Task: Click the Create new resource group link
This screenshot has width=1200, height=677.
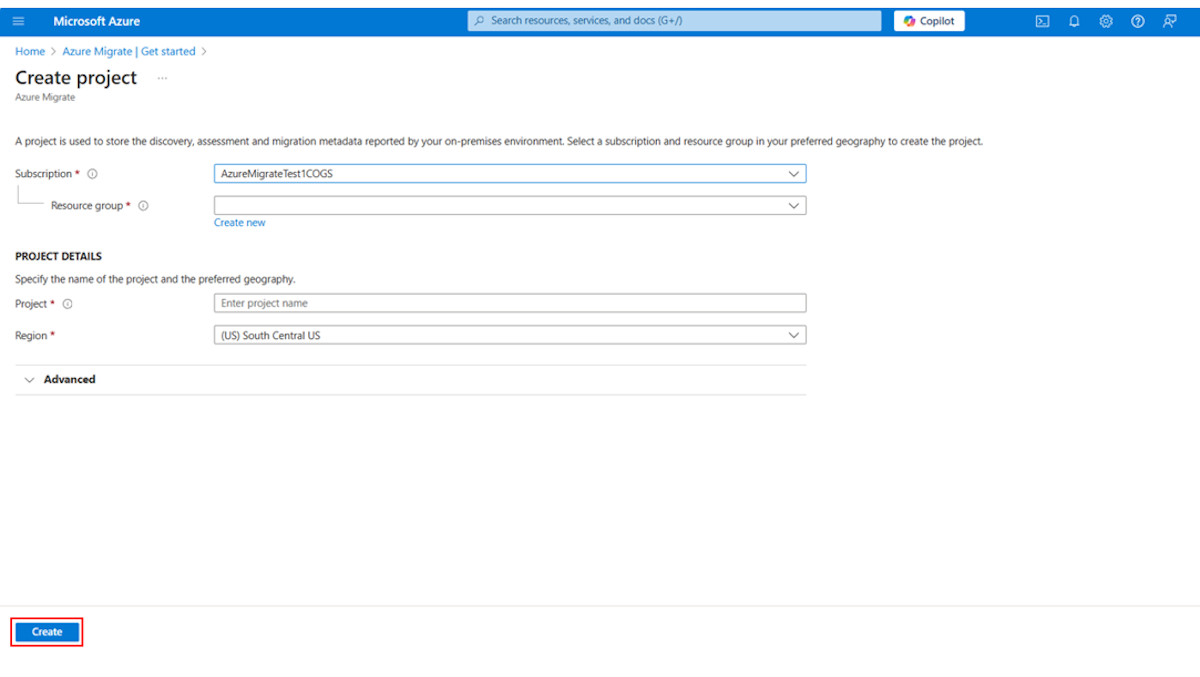Action: click(x=240, y=223)
